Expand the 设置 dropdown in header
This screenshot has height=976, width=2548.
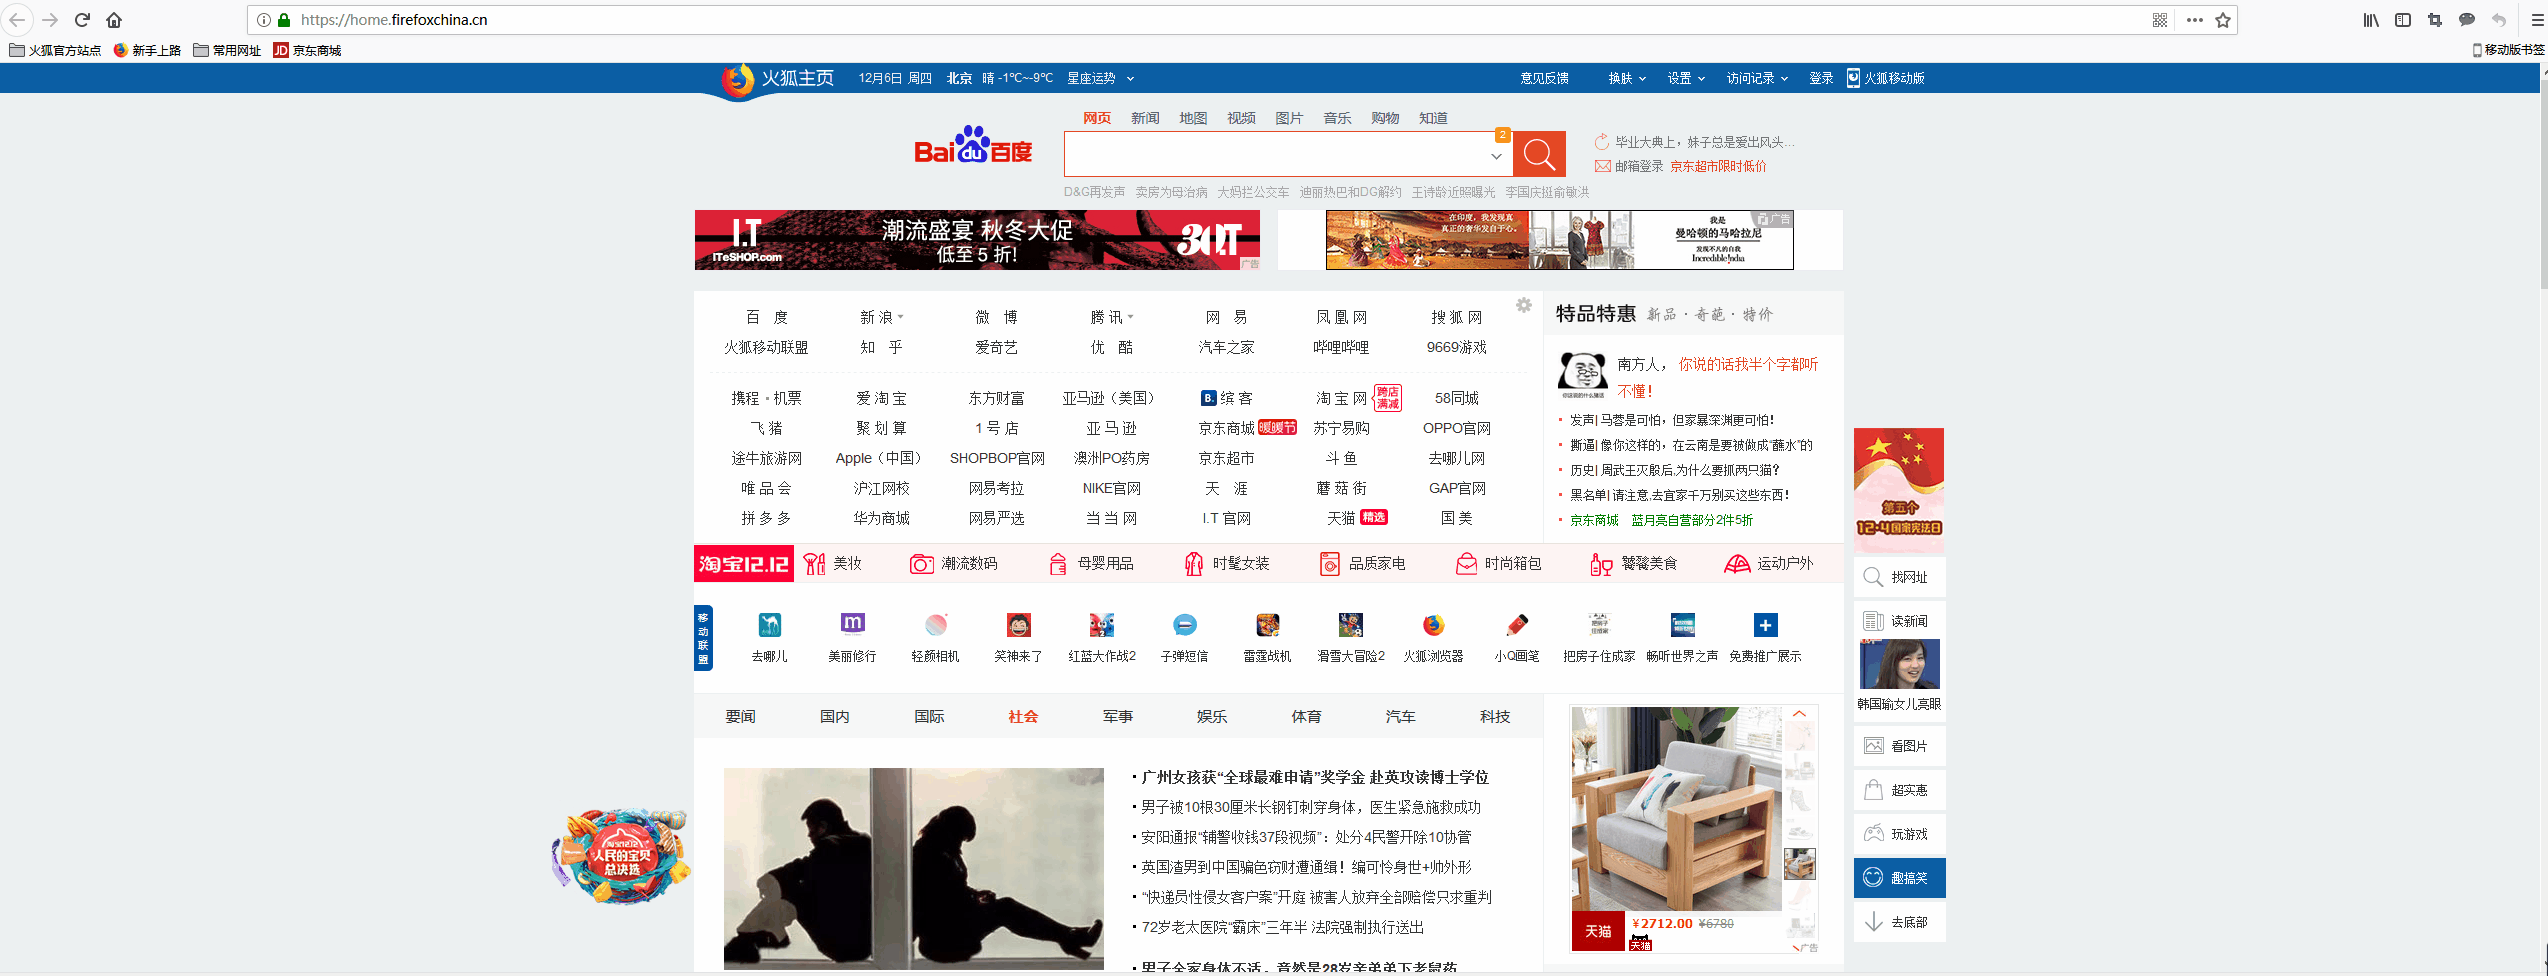click(1685, 78)
